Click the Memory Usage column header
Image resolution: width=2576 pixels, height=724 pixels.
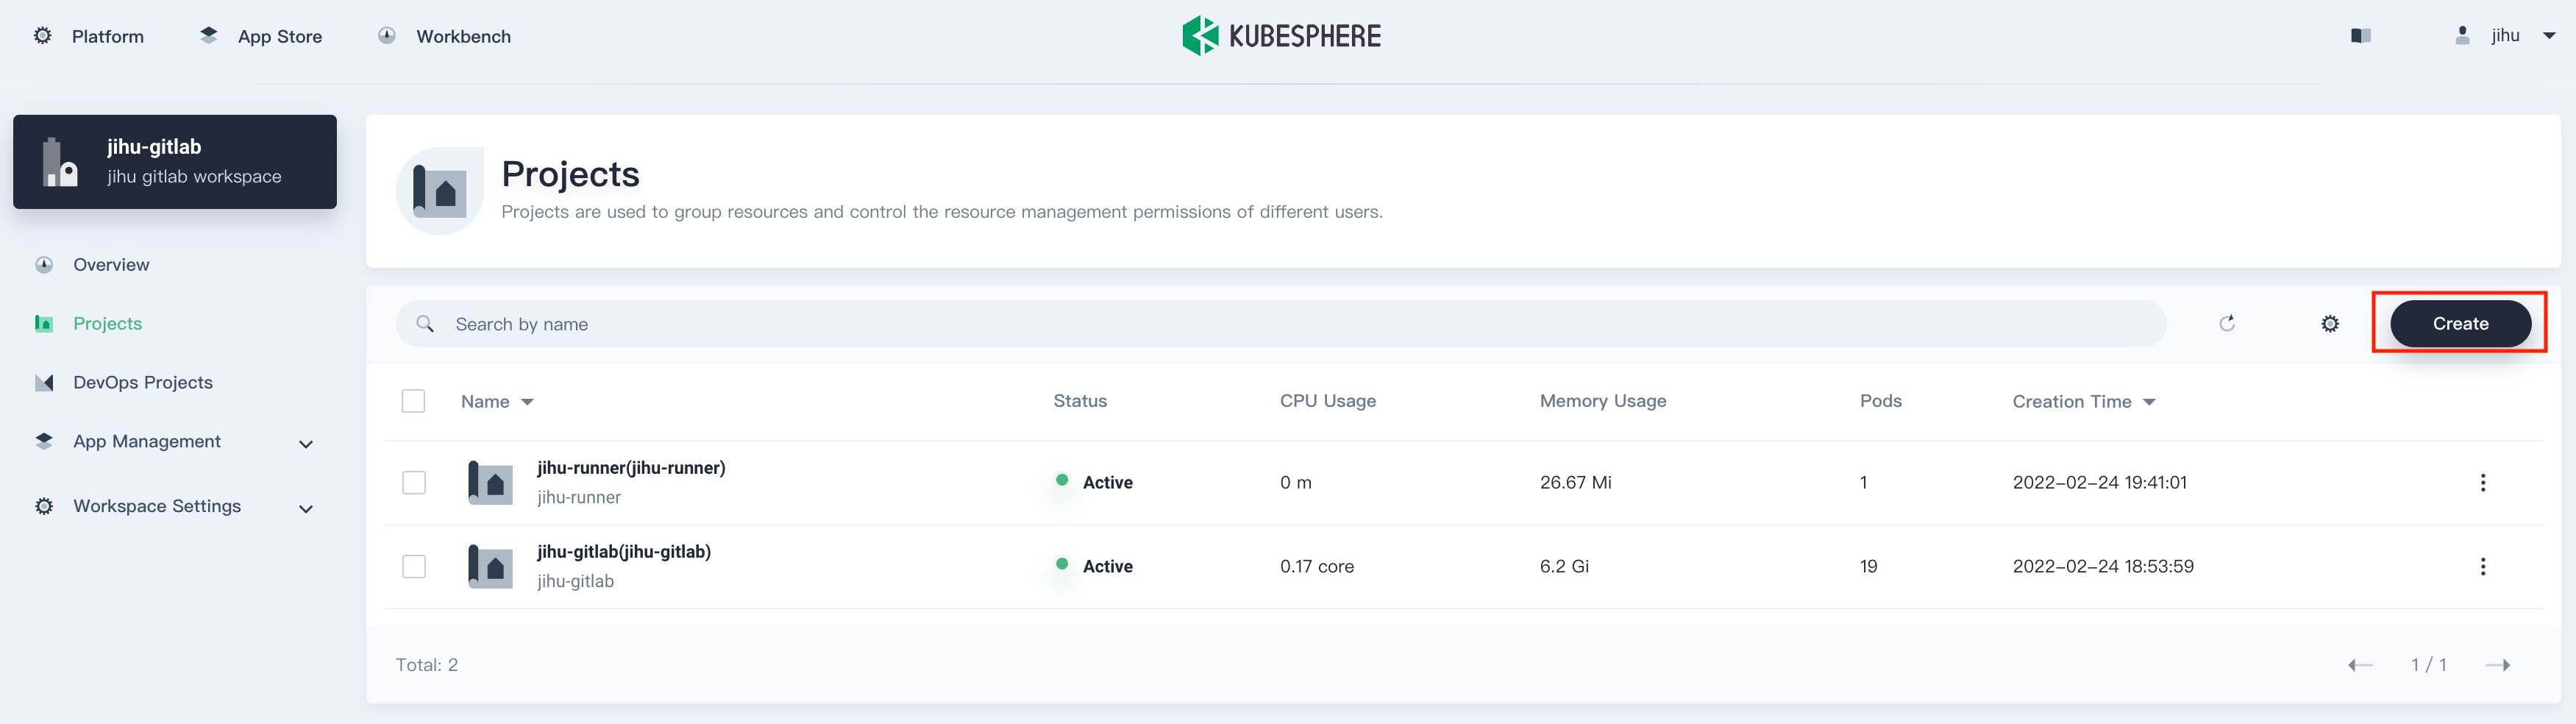tap(1603, 401)
